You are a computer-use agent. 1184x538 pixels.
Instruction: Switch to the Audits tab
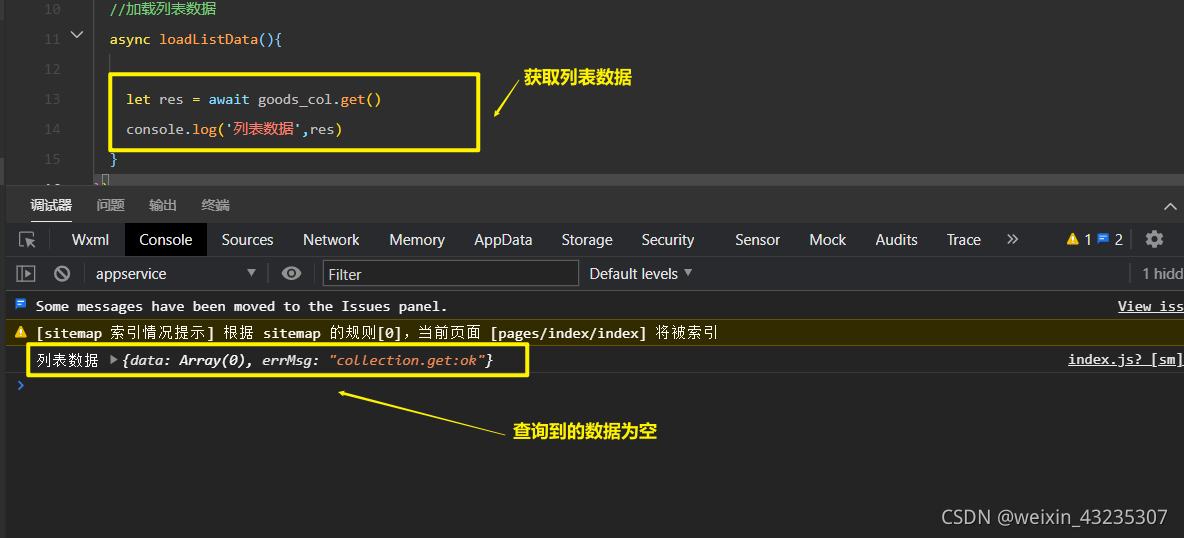(x=896, y=240)
